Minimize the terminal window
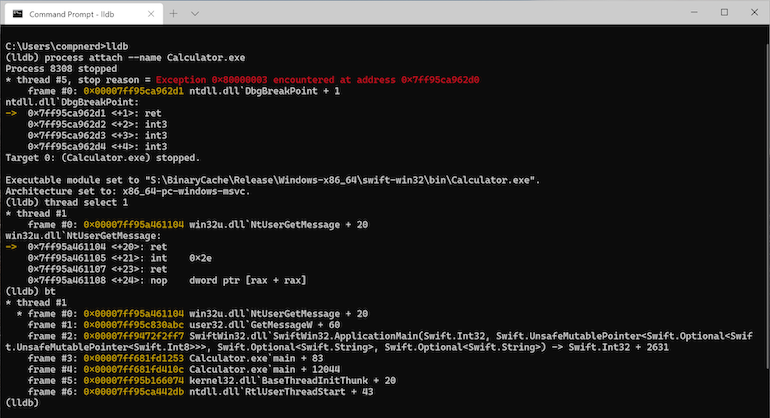770x418 pixels. pos(661,13)
